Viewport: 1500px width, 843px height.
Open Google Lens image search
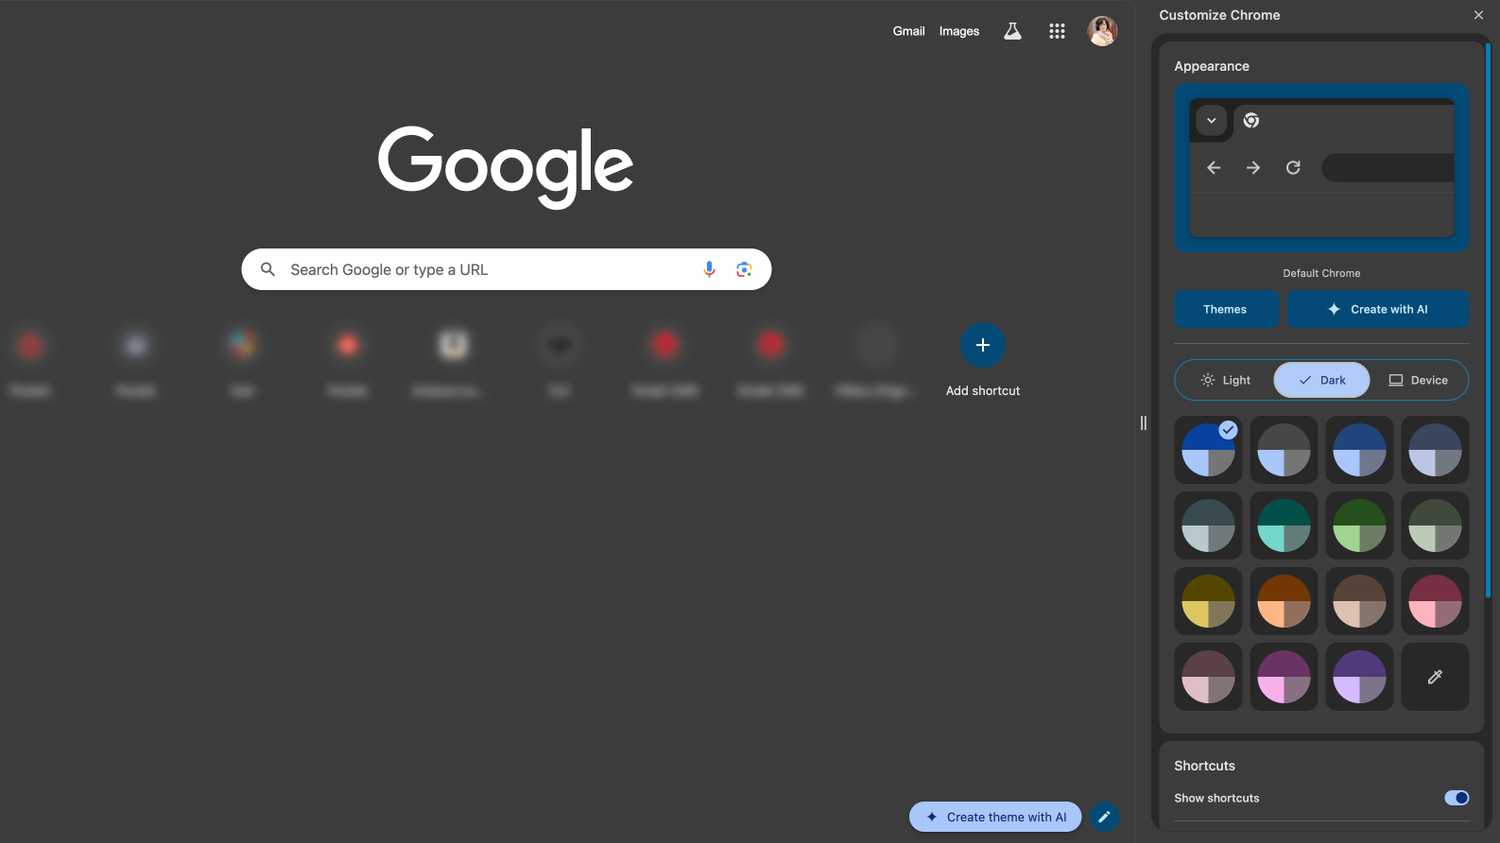pyautogui.click(x=744, y=270)
